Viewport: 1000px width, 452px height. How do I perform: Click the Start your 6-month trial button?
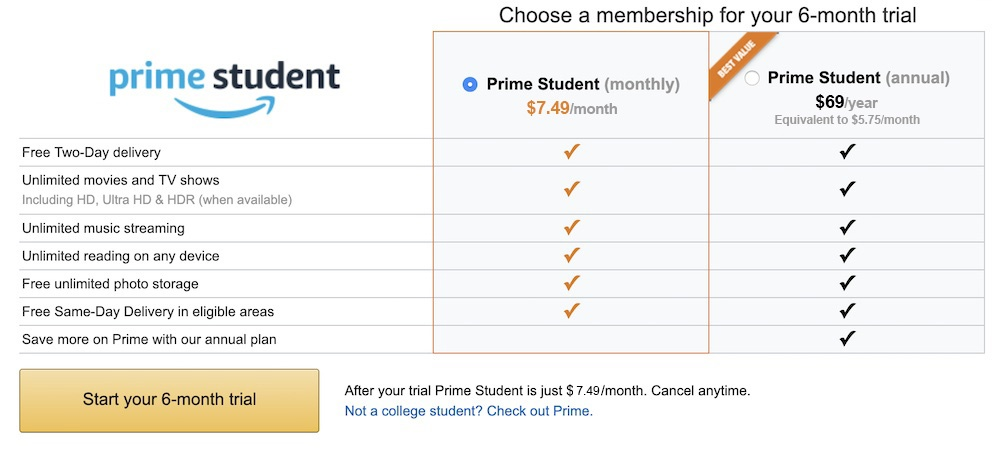tap(169, 400)
